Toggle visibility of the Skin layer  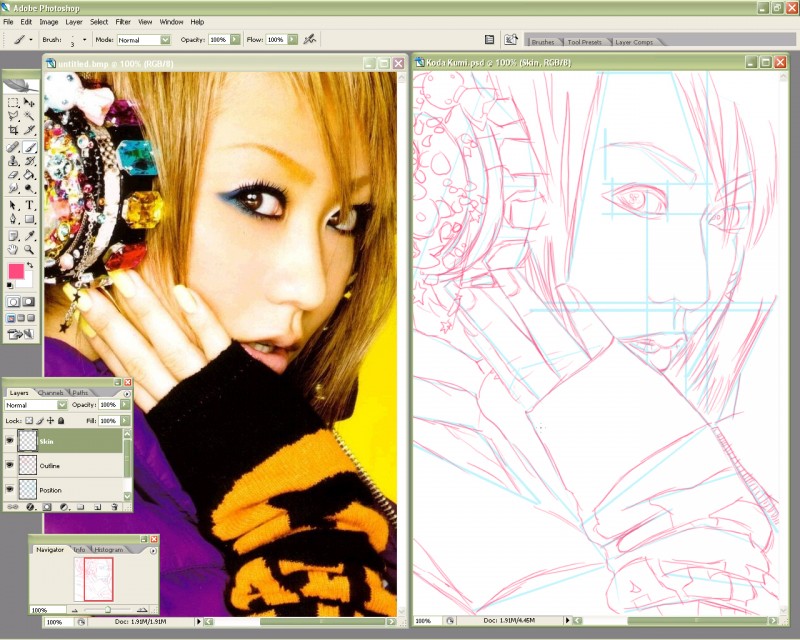[10, 441]
